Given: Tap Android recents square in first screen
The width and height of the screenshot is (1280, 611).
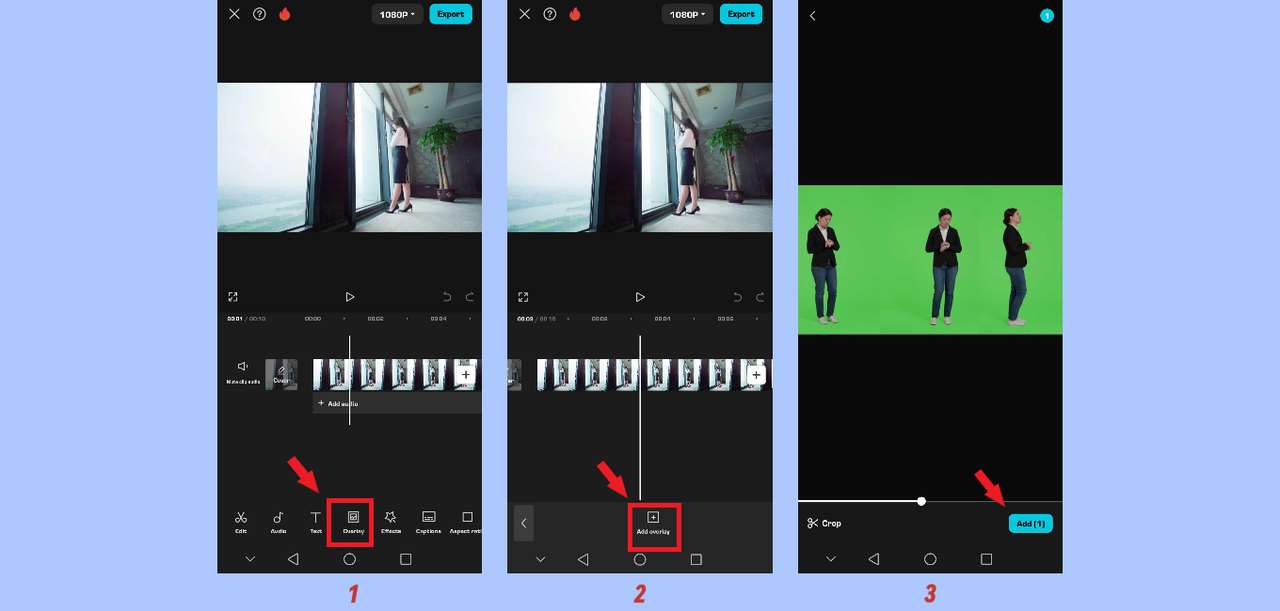Looking at the screenshot, I should (406, 559).
